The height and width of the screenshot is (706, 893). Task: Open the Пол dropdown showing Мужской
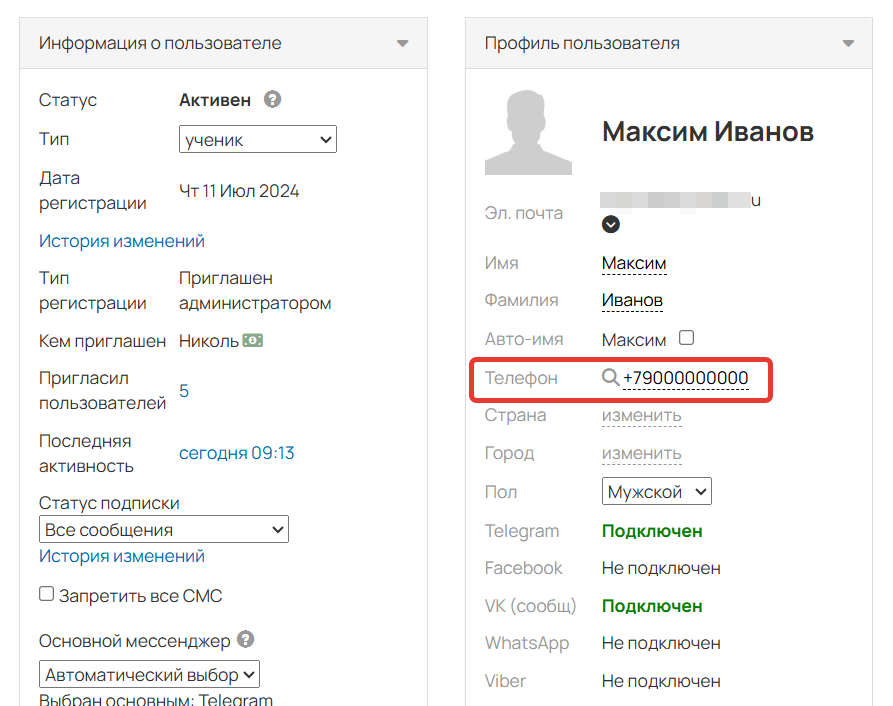coord(656,491)
